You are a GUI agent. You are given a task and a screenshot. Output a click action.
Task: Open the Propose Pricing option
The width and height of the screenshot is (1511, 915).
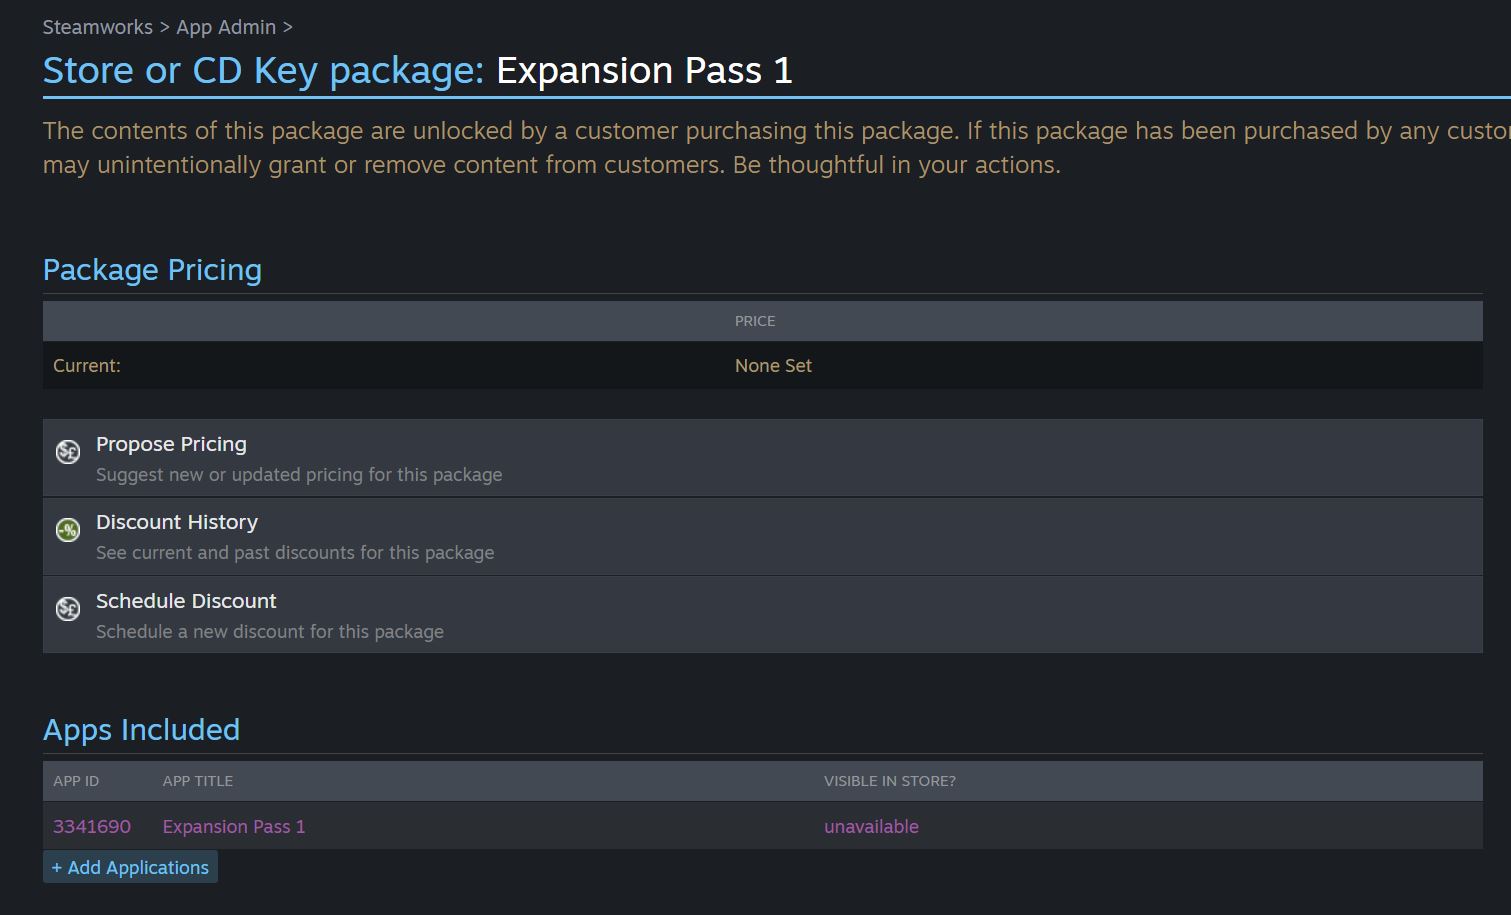[171, 444]
